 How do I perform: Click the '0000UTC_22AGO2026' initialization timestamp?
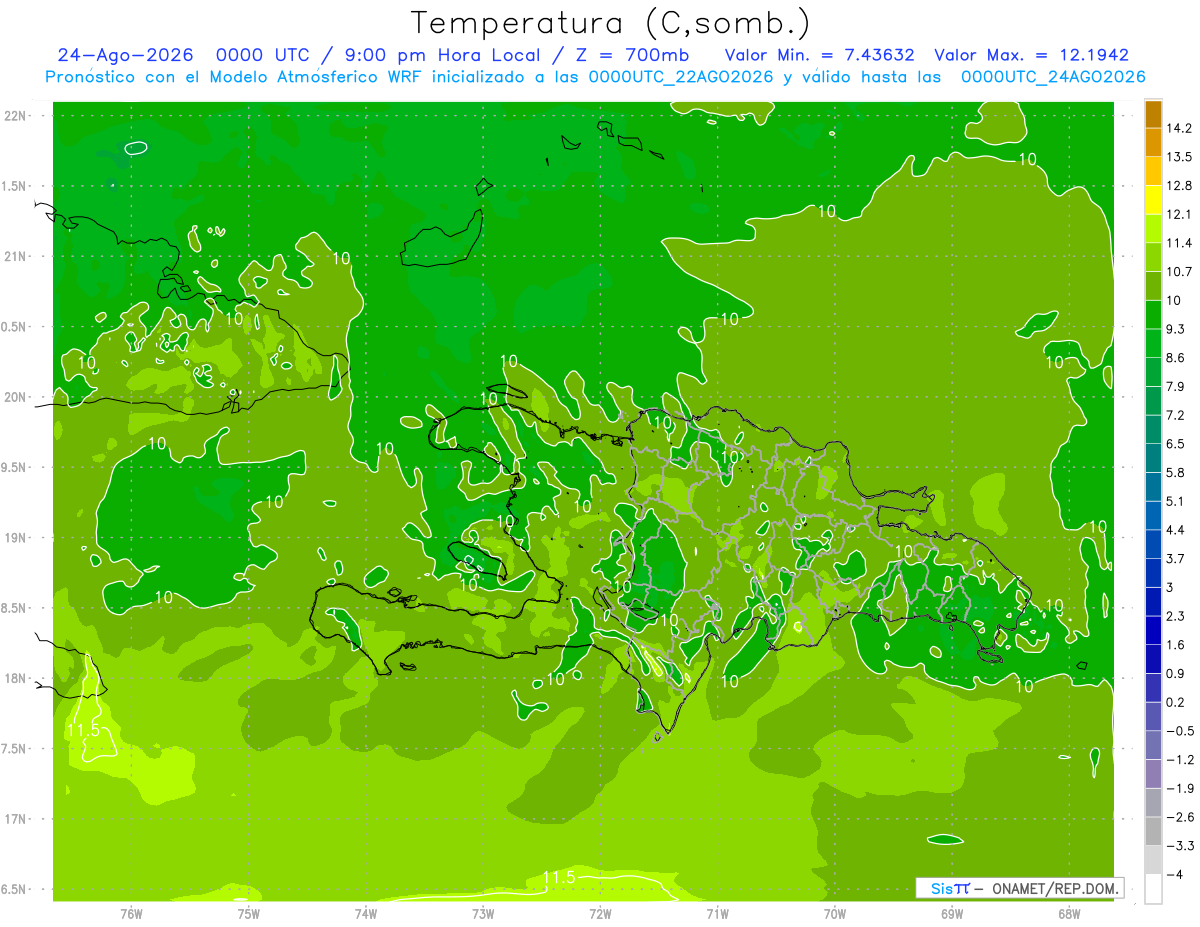click(x=681, y=77)
